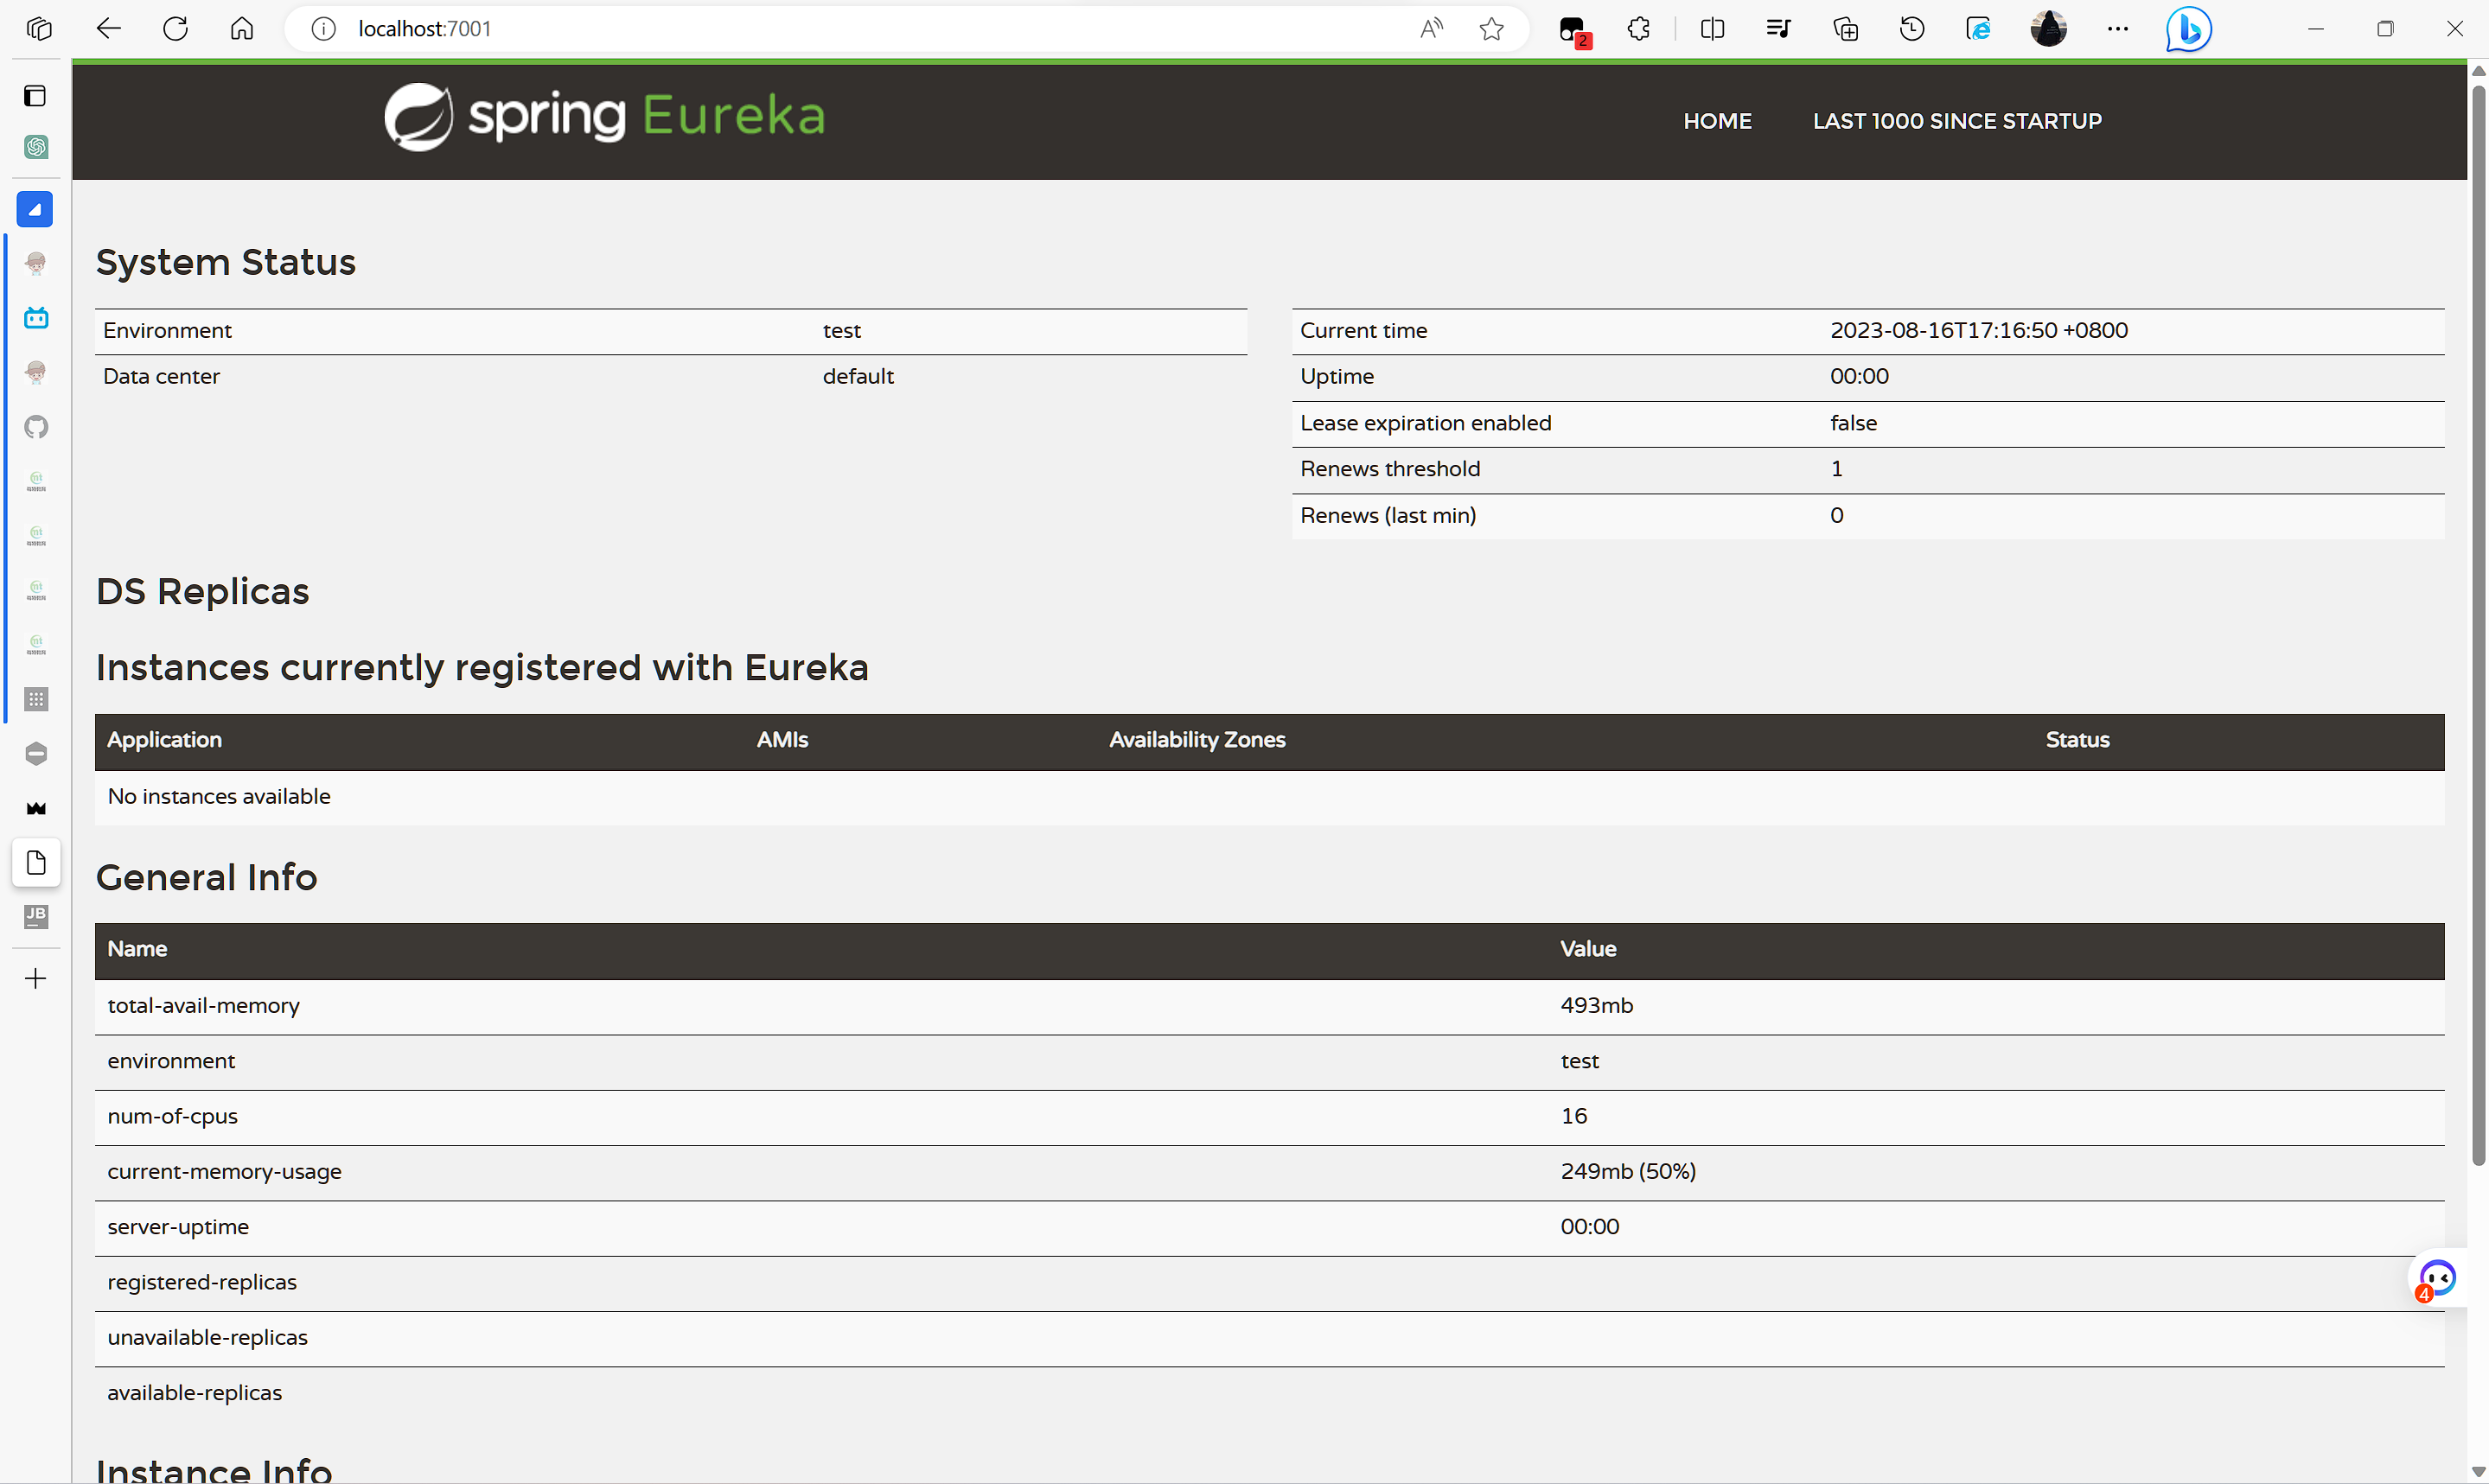Click the spring Eureka logo
Image resolution: width=2489 pixels, height=1484 pixels.
[605, 117]
